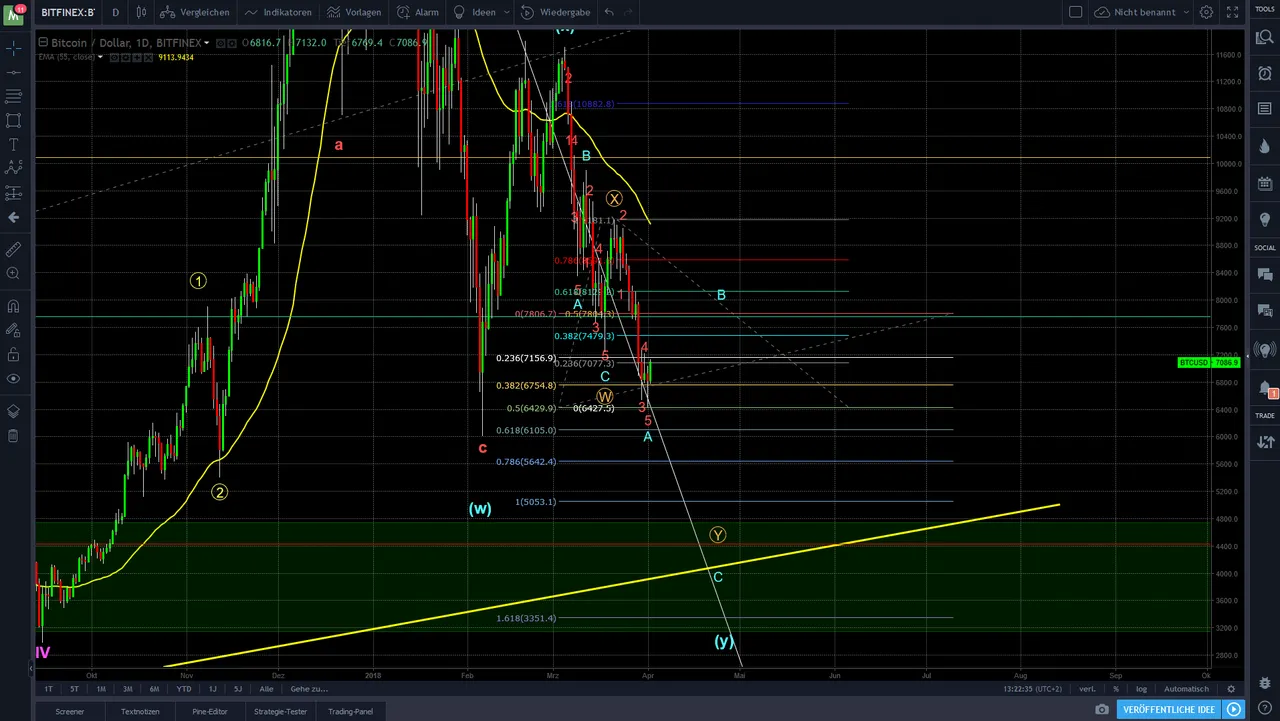Select the ruler measure tool
This screenshot has width=1280, height=721.
click(14, 248)
